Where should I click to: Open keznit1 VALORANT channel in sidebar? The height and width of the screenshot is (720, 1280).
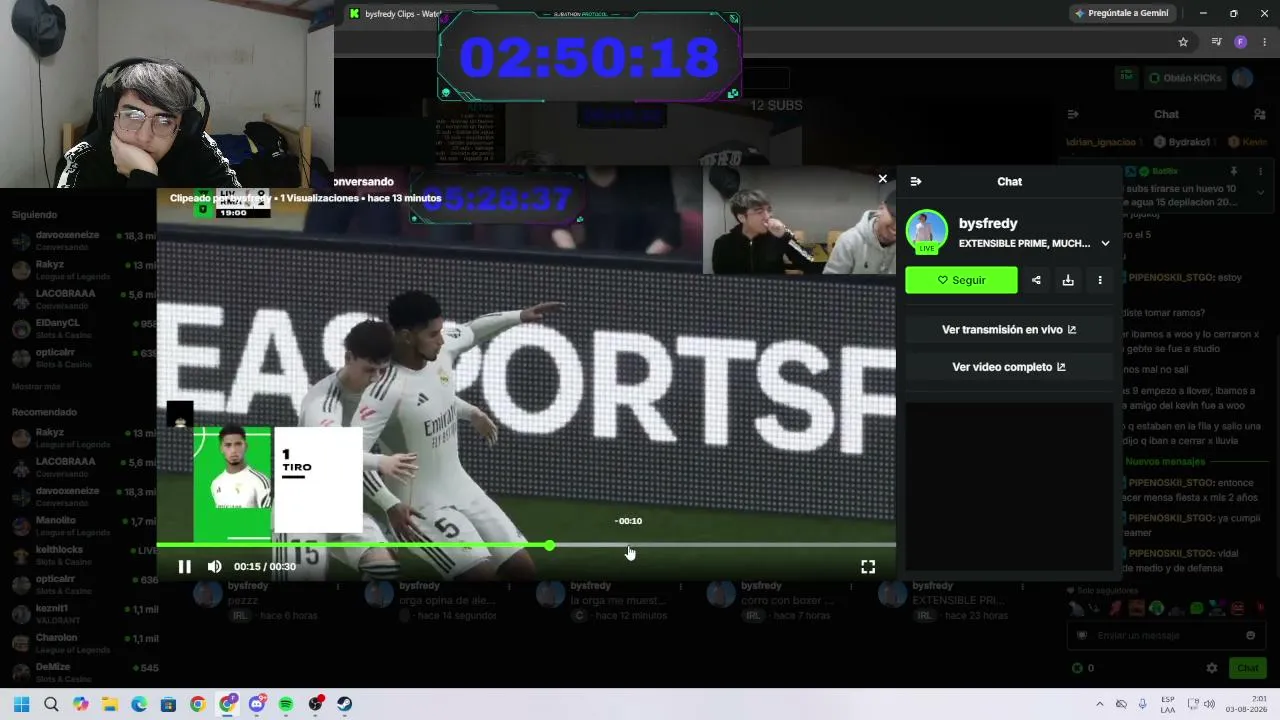click(80, 614)
